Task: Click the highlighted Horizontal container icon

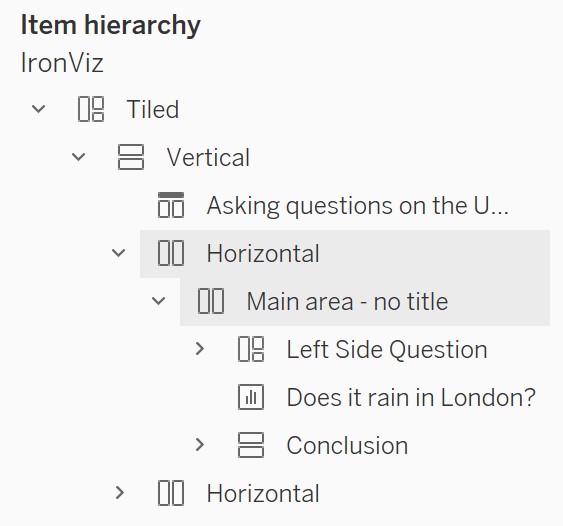Action: click(171, 253)
